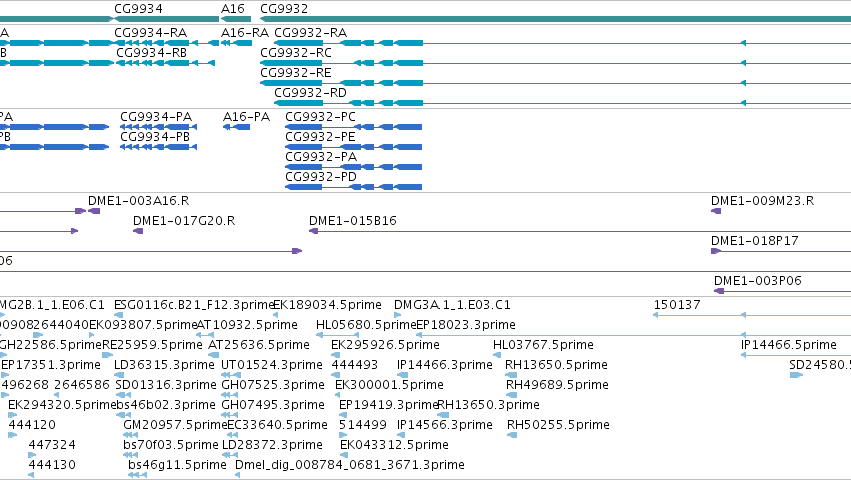This screenshot has height=480, width=851.
Task: Select the DME1-018P17 clone label
Action: pos(755,241)
